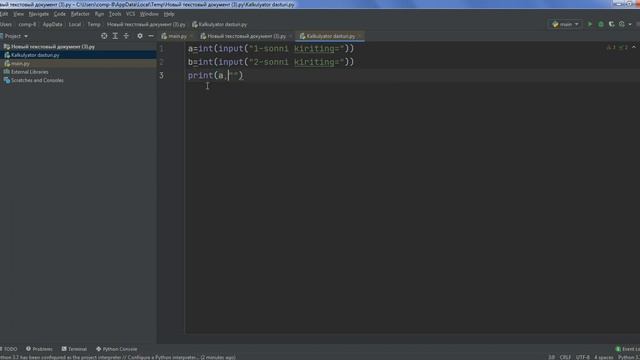This screenshot has height=360, width=640.
Task: Open the Code menu
Action: pyautogui.click(x=60, y=14)
